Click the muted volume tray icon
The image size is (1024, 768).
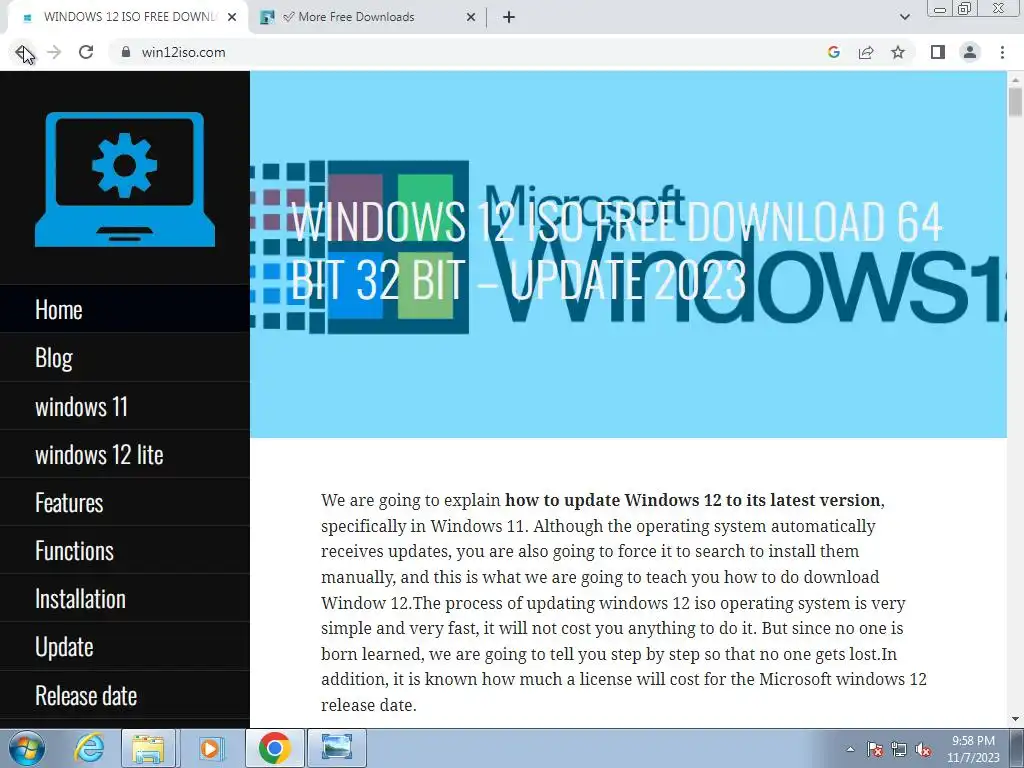(923, 749)
